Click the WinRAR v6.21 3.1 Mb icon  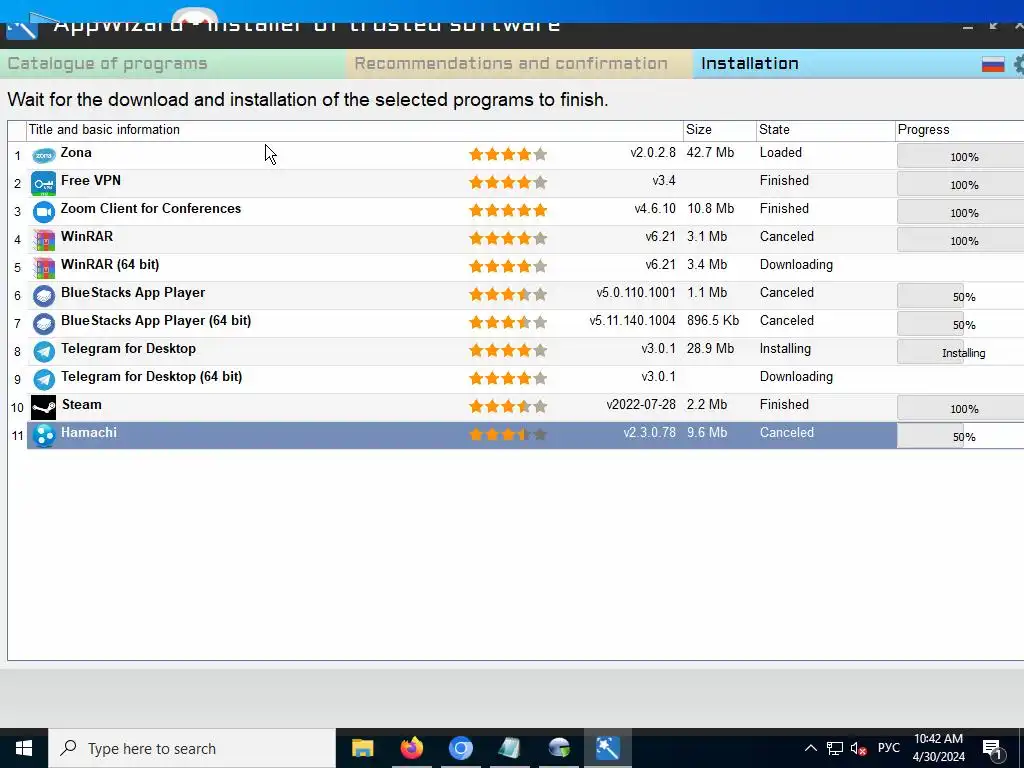click(x=44, y=240)
